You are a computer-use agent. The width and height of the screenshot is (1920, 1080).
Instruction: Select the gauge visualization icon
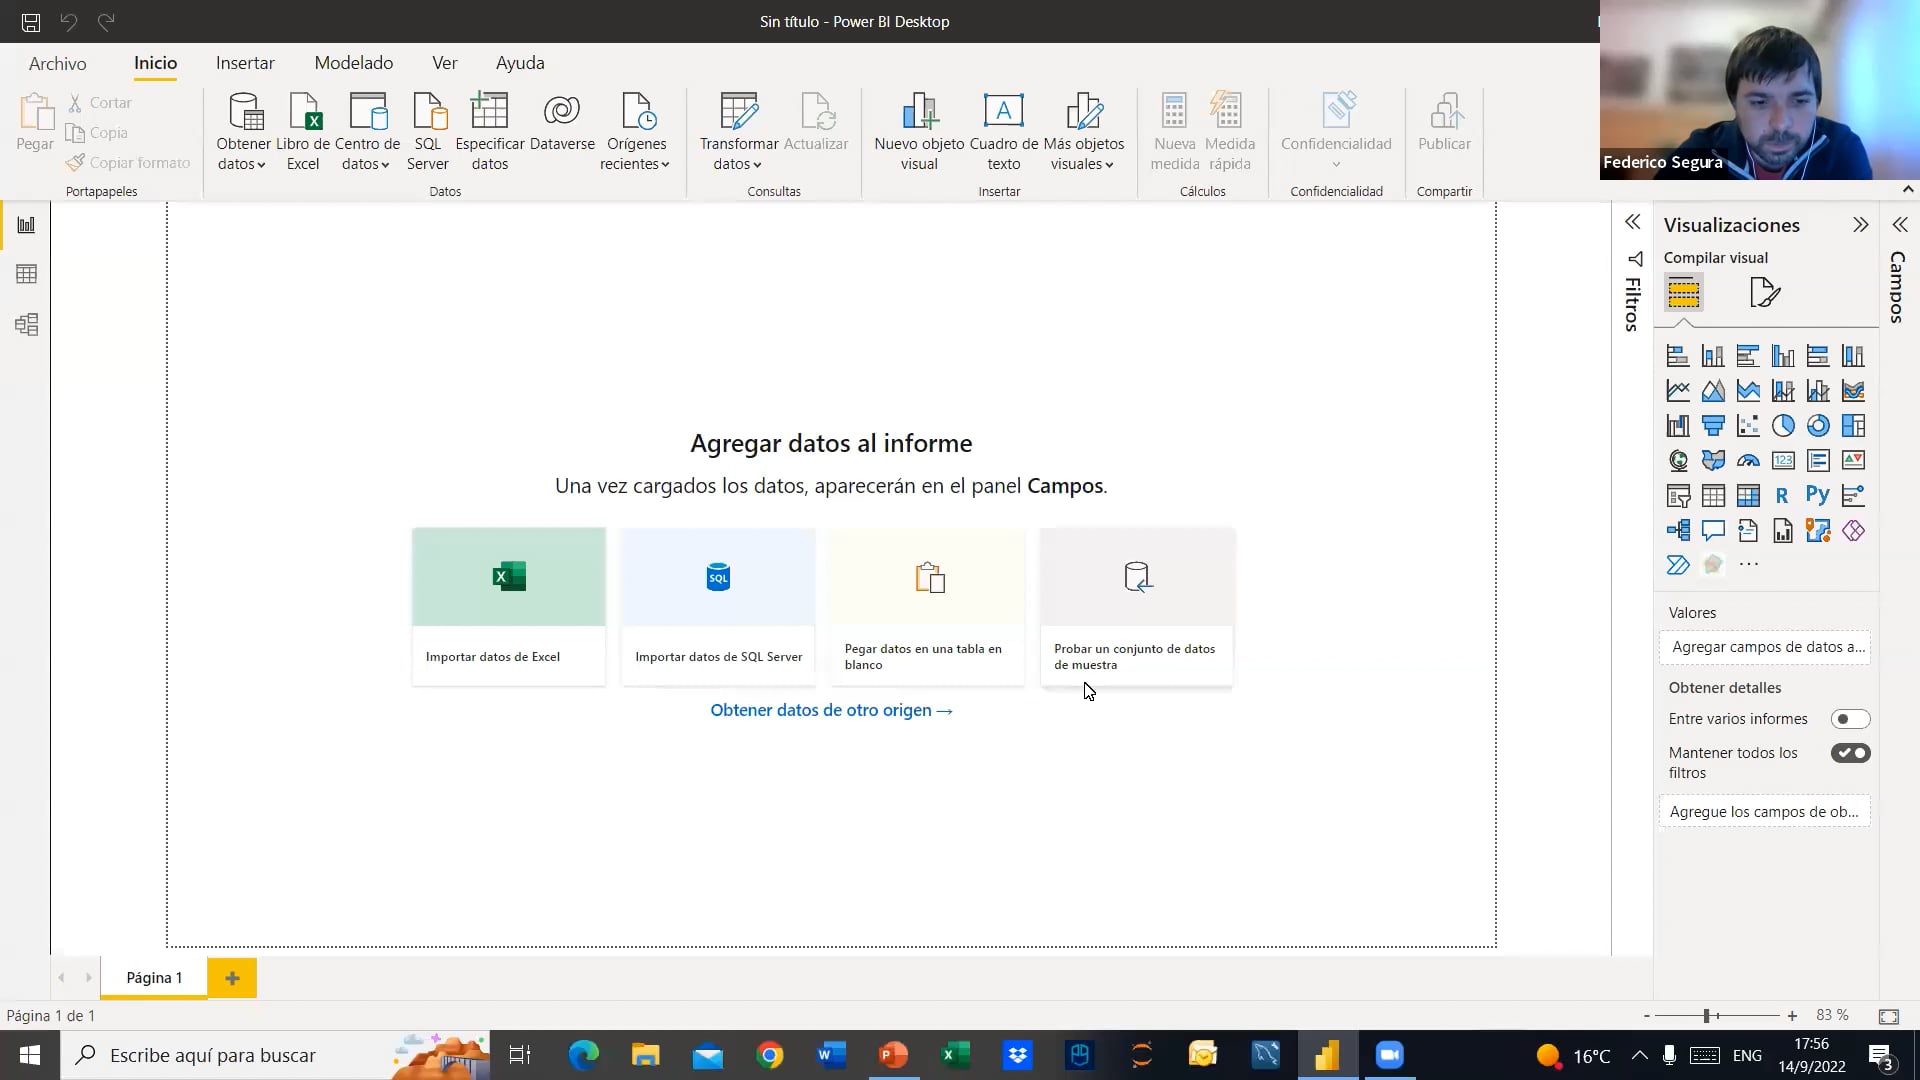(x=1749, y=459)
